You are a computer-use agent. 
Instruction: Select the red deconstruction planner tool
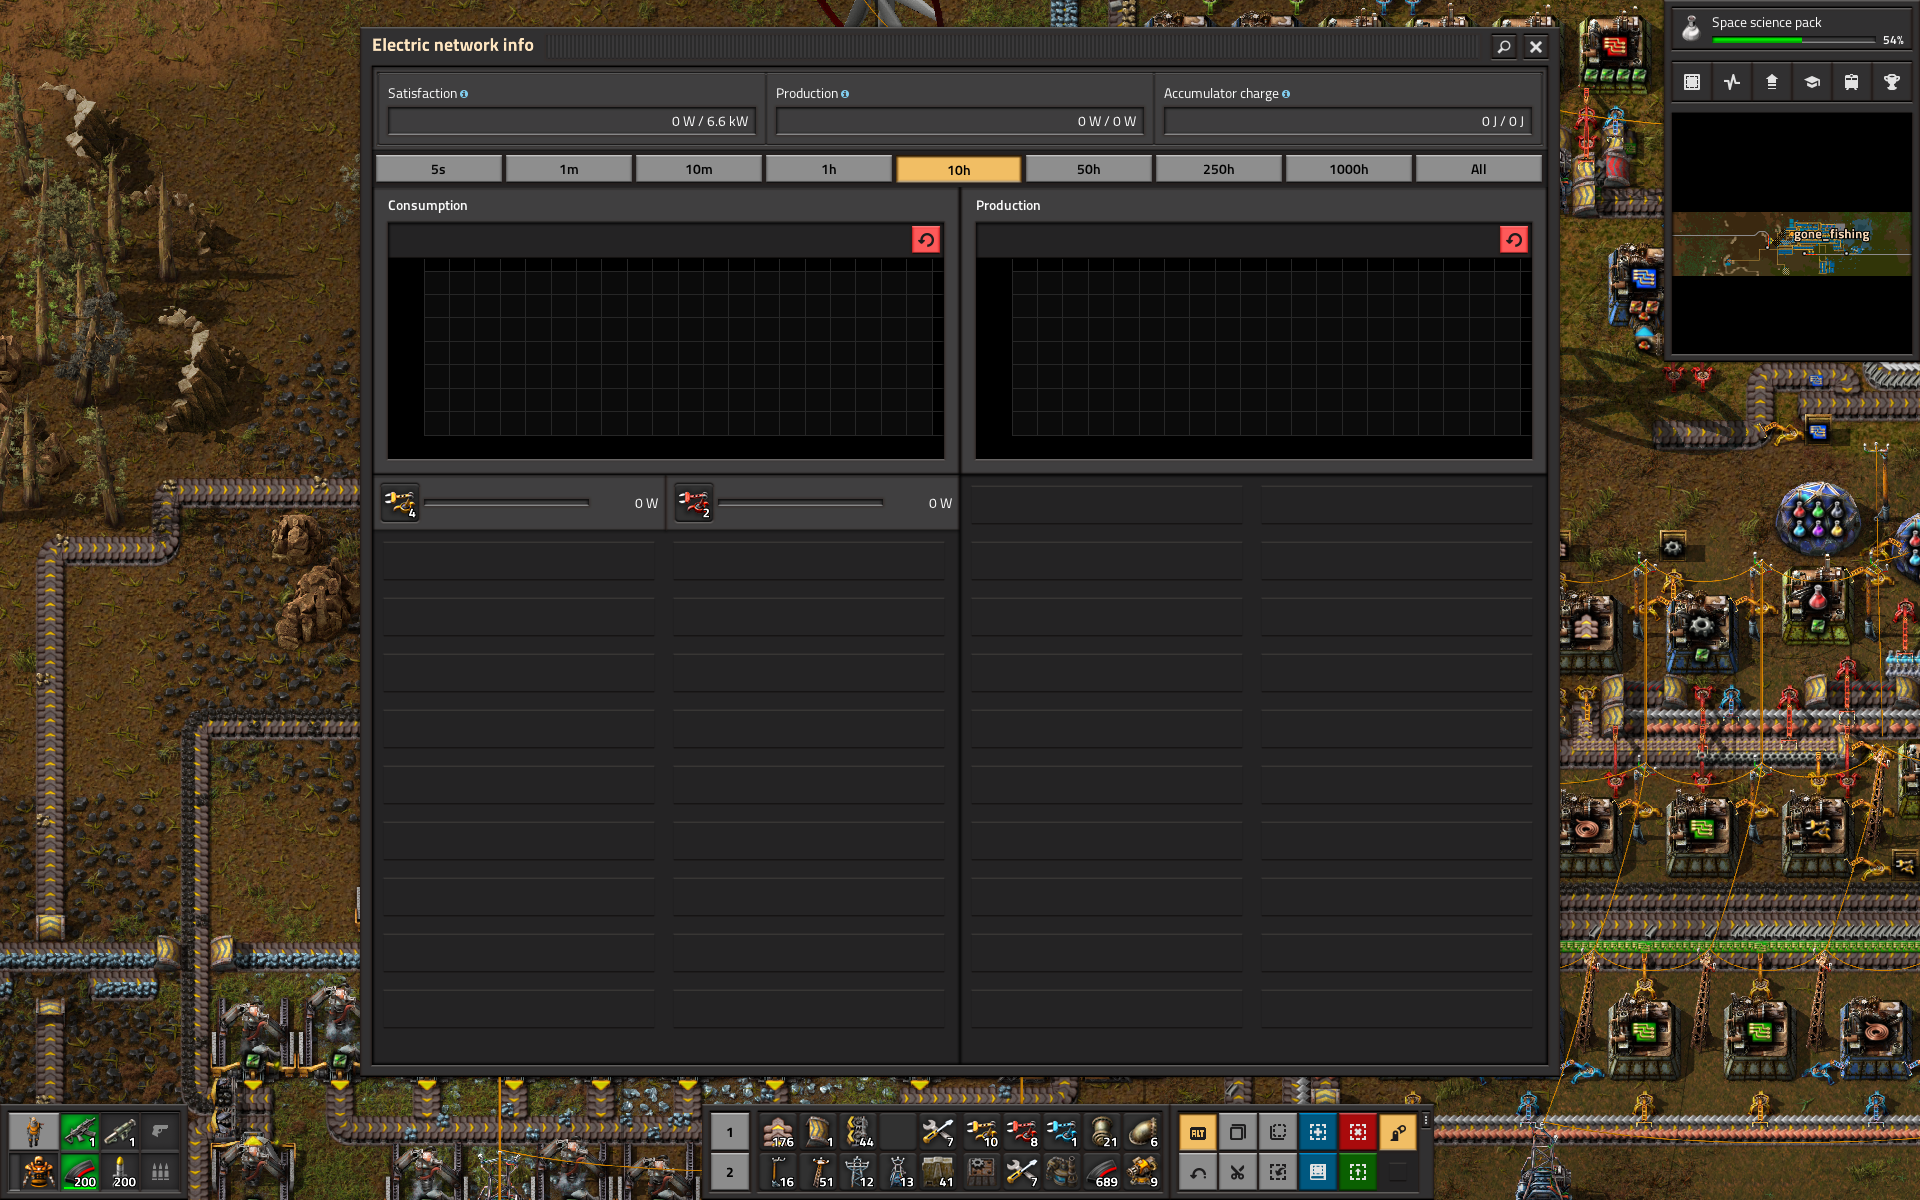(1357, 1132)
